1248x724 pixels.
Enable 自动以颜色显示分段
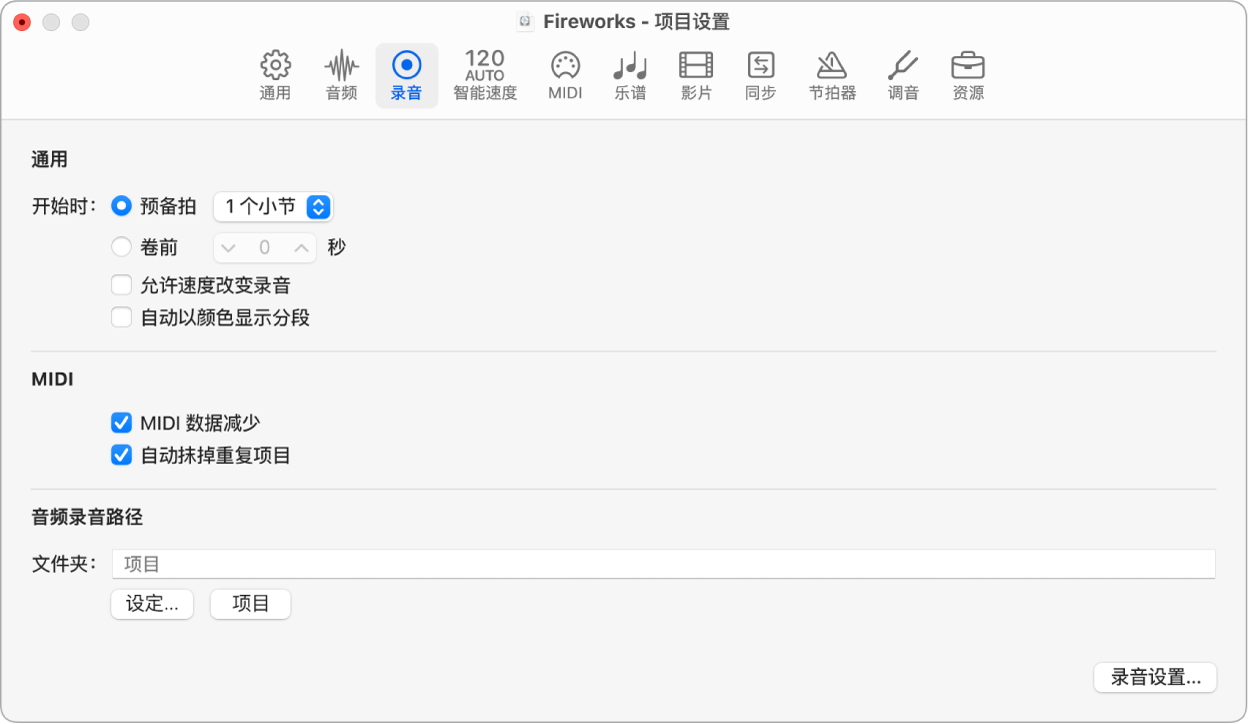click(x=121, y=317)
